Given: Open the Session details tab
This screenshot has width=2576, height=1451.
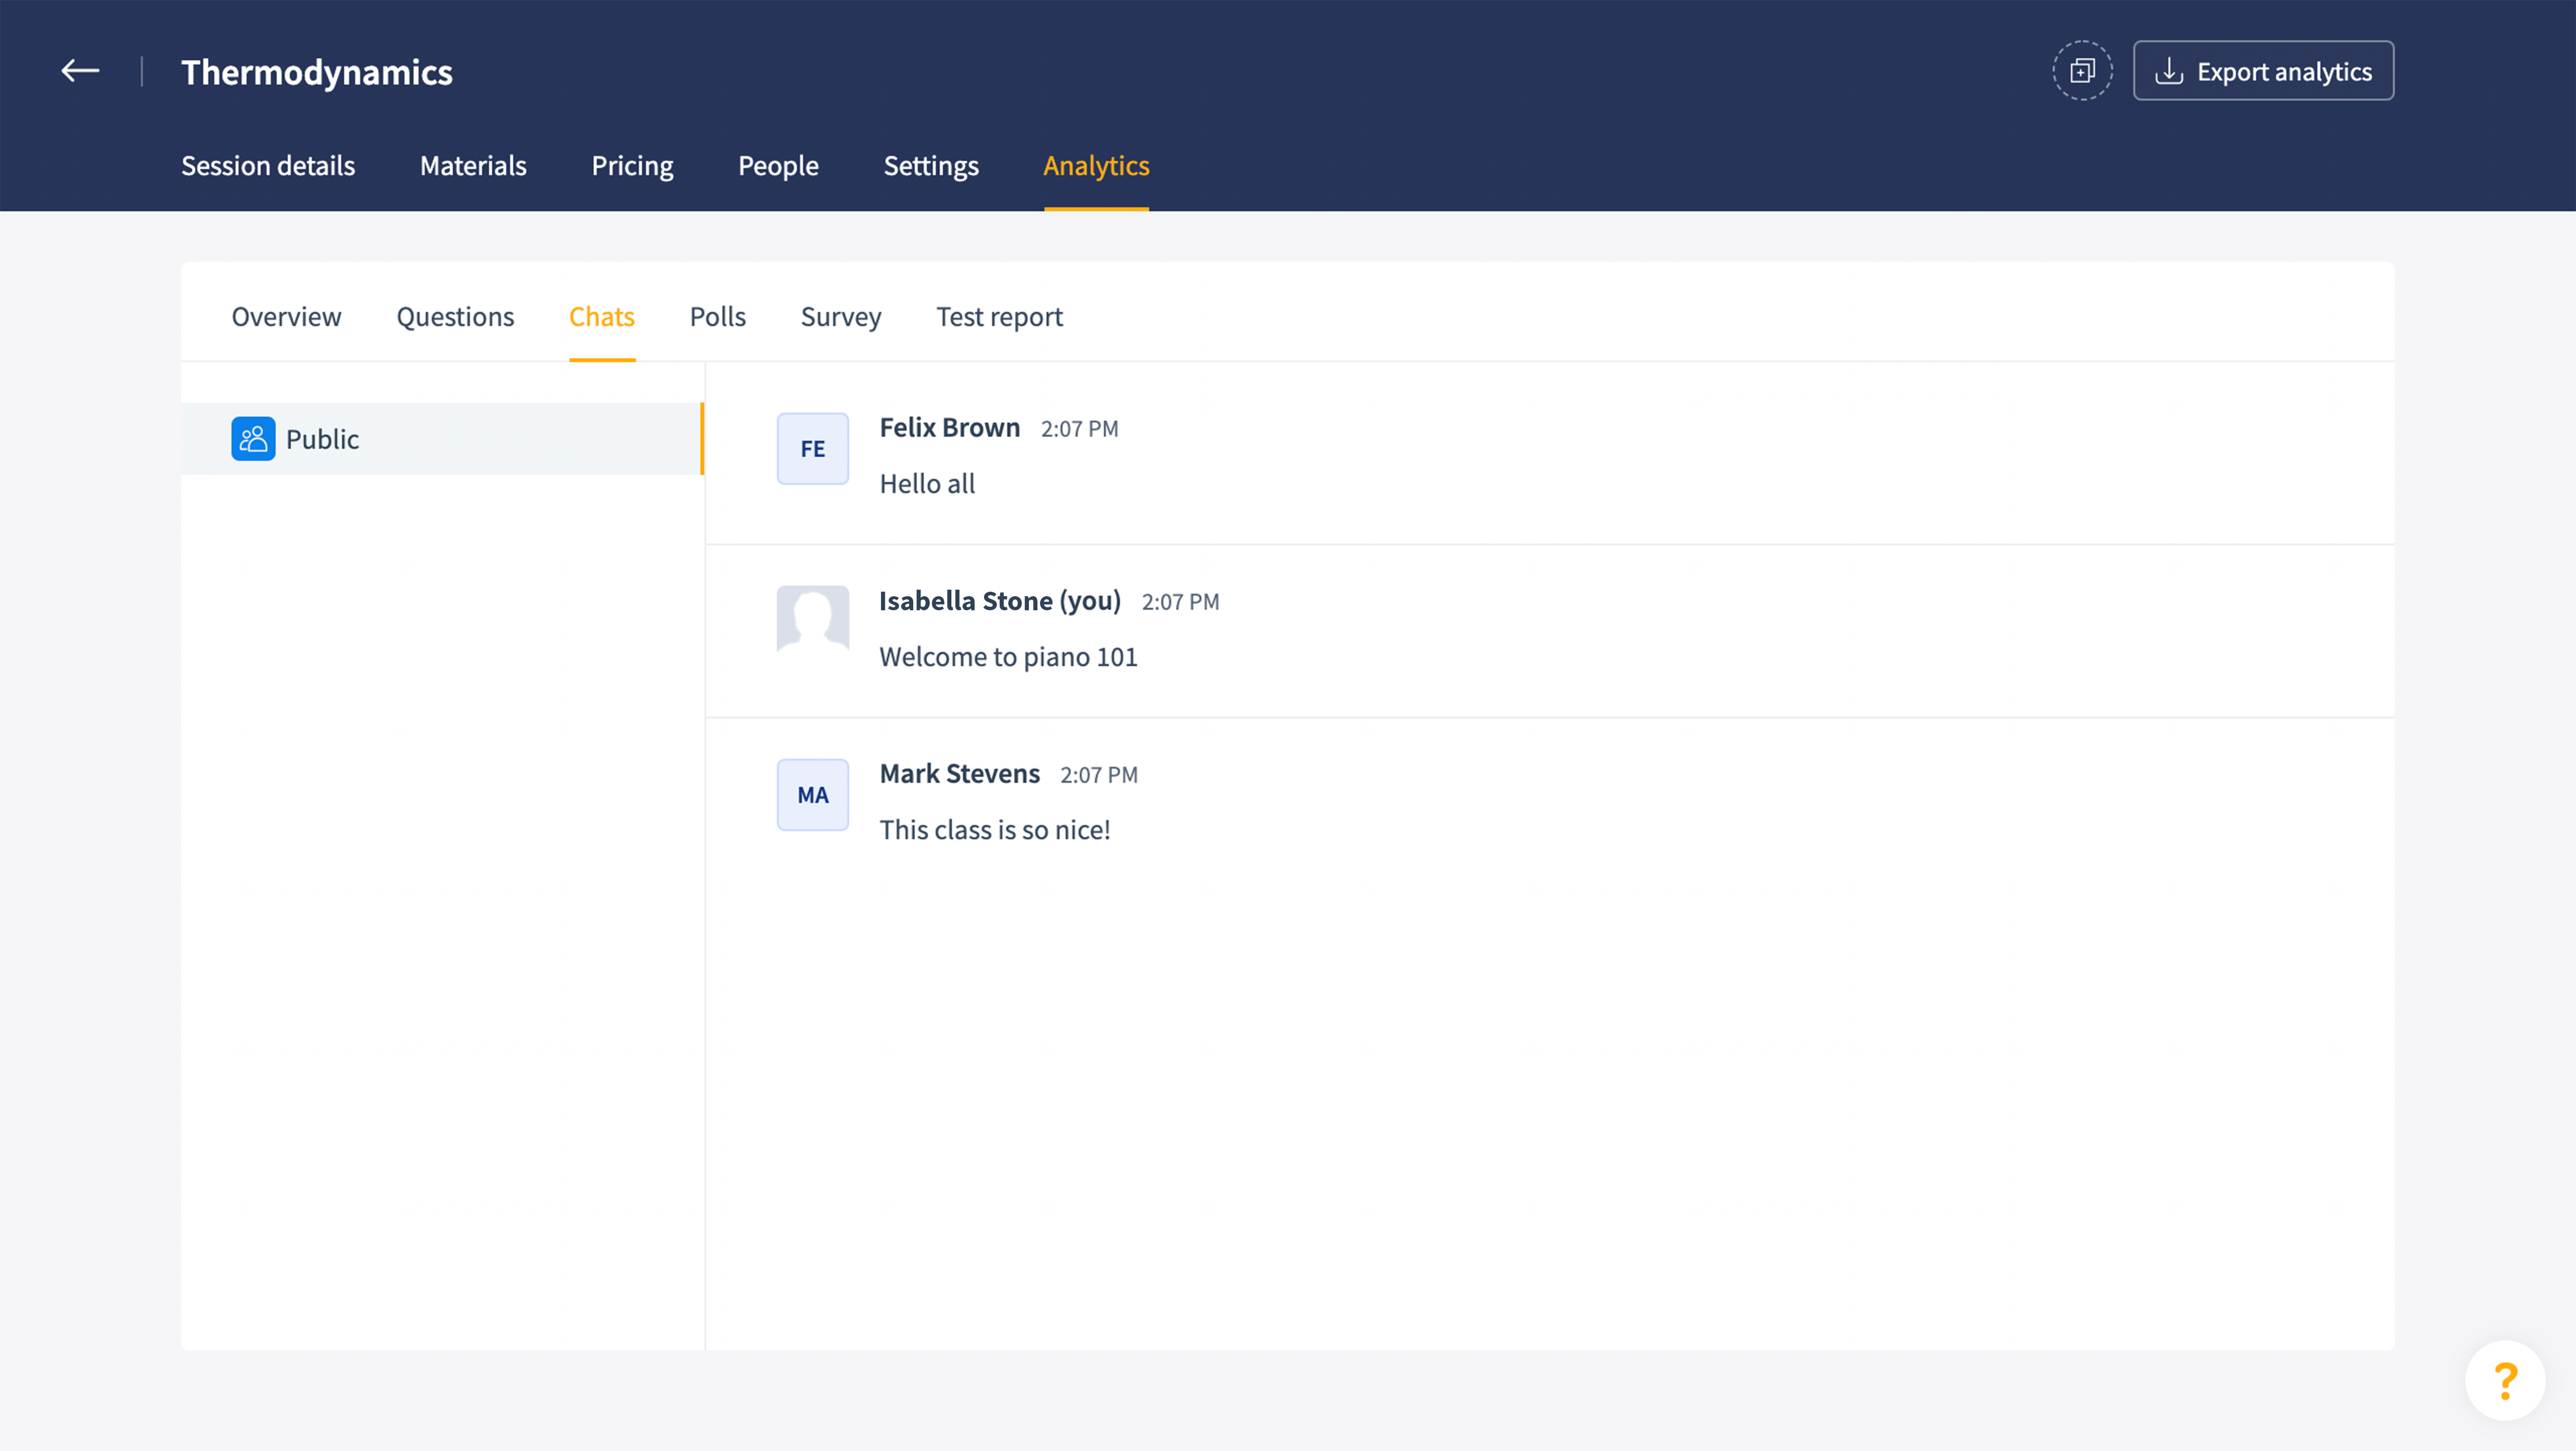Looking at the screenshot, I should point(268,166).
